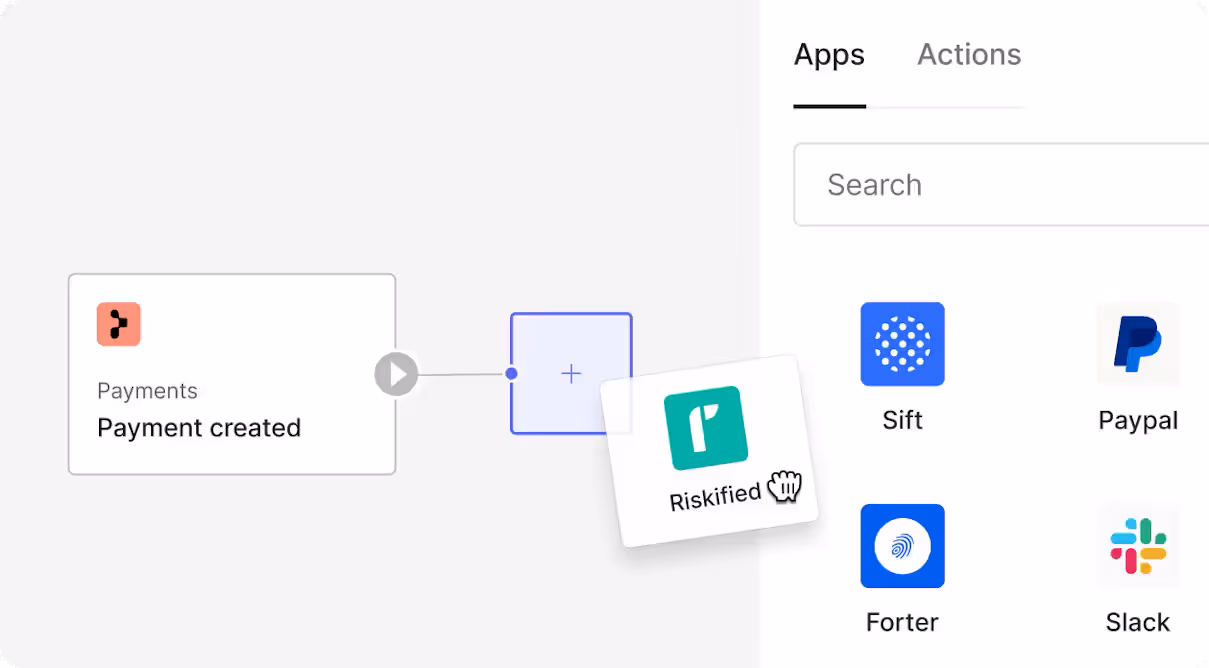Image resolution: width=1209 pixels, height=668 pixels.
Task: Click the Payments category text
Action: [x=148, y=391]
